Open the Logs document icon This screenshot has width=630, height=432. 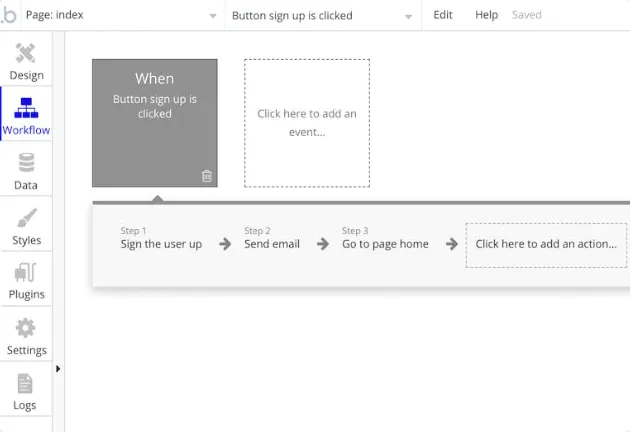[25, 383]
